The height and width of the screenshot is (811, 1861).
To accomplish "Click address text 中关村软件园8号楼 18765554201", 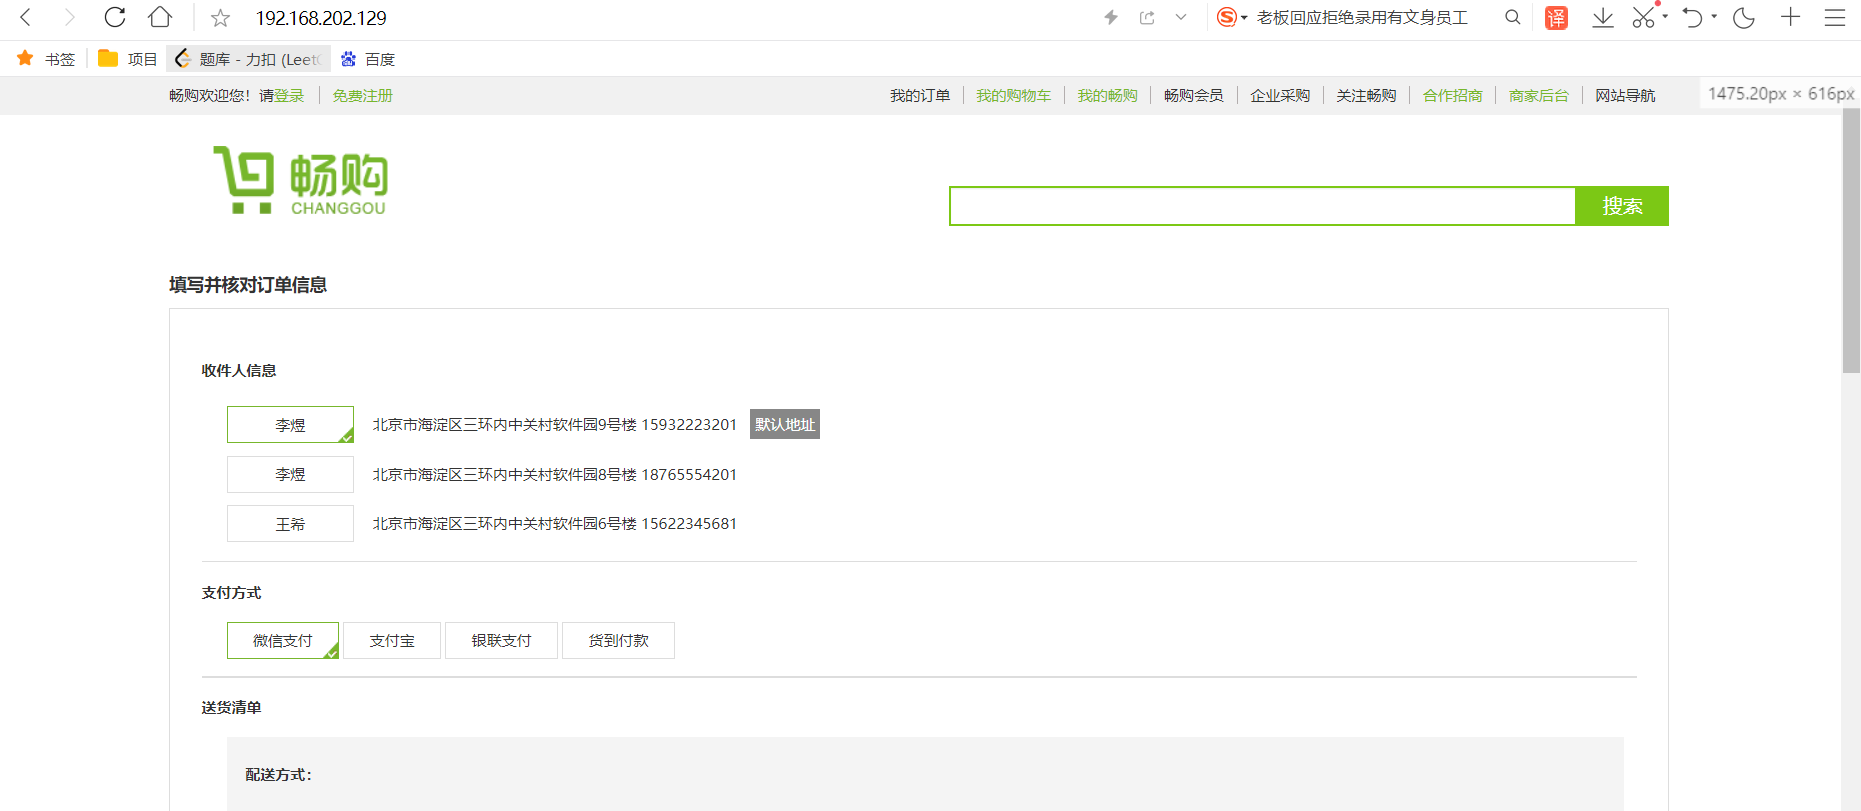I will 623,475.
